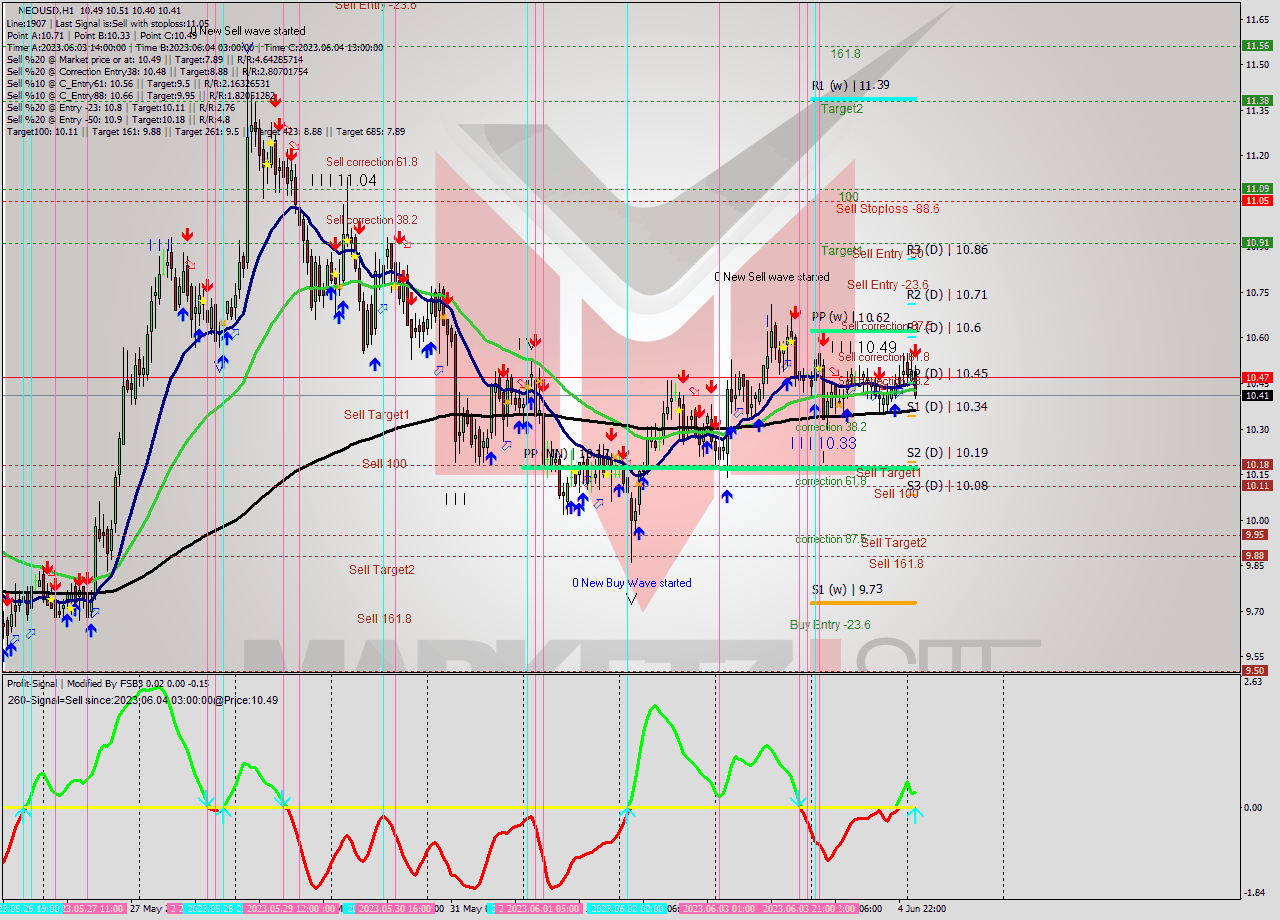Click the orange S1 weekly support line
1280x920 pixels.
[863, 602]
